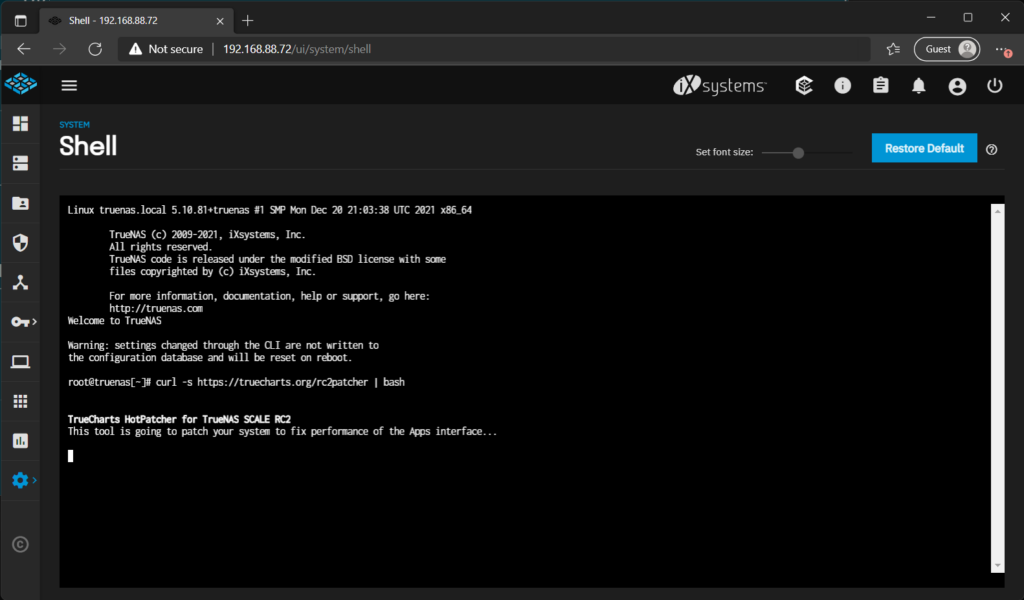Go back in the browser
The image size is (1024, 600).
24,49
